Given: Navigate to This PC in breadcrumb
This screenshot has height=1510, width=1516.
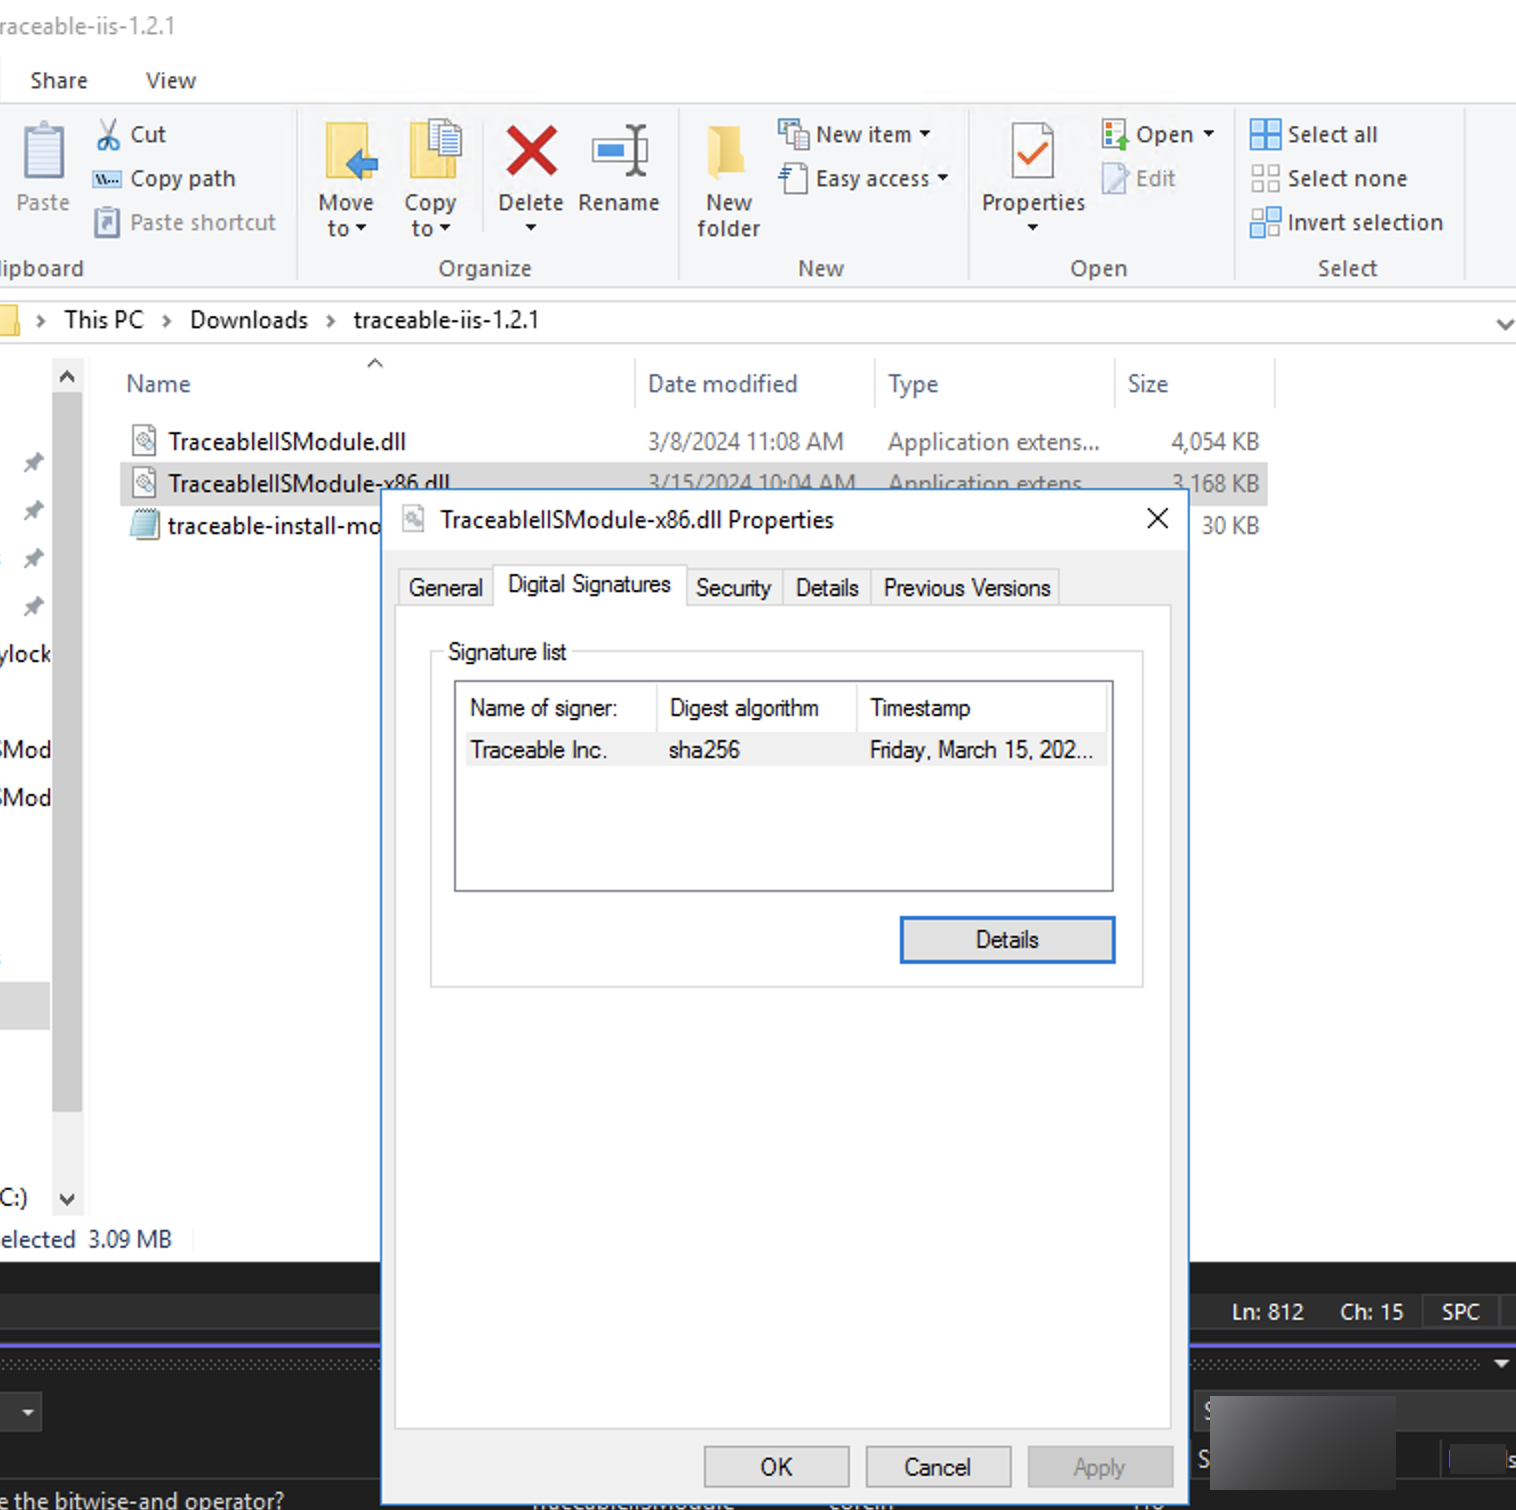Looking at the screenshot, I should pos(104,320).
